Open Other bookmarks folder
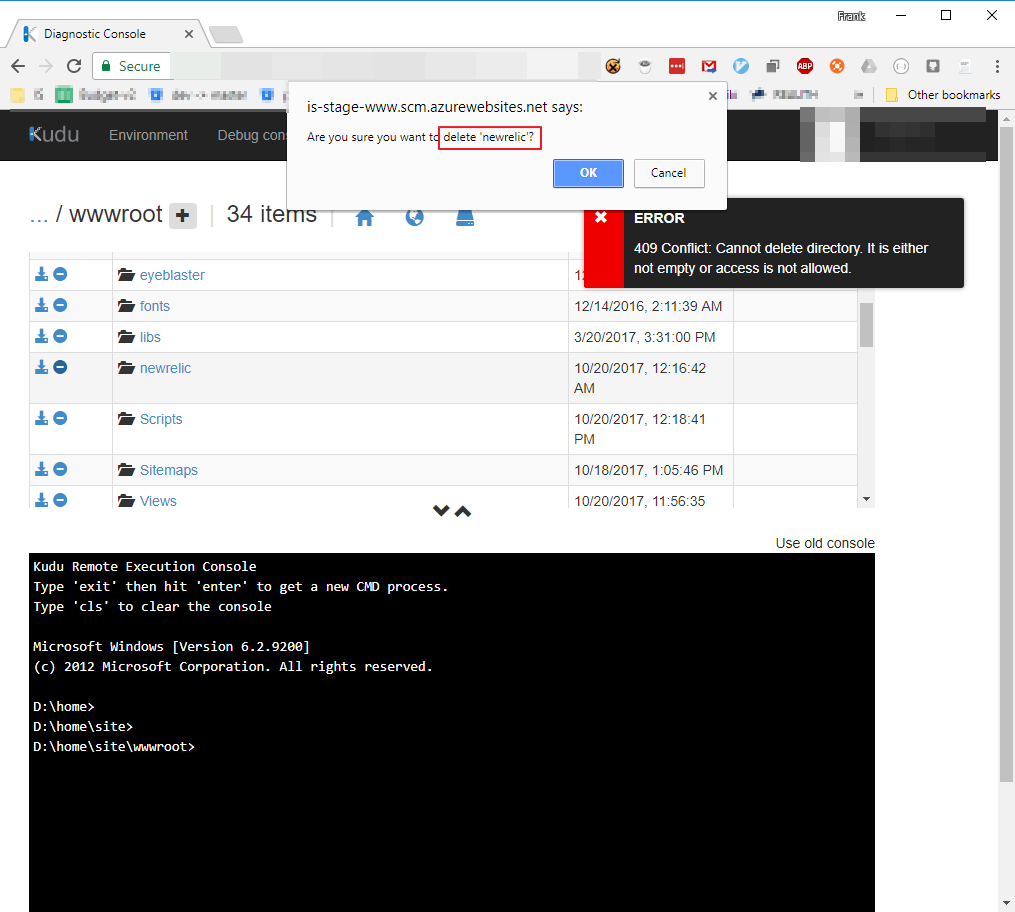 click(x=943, y=95)
